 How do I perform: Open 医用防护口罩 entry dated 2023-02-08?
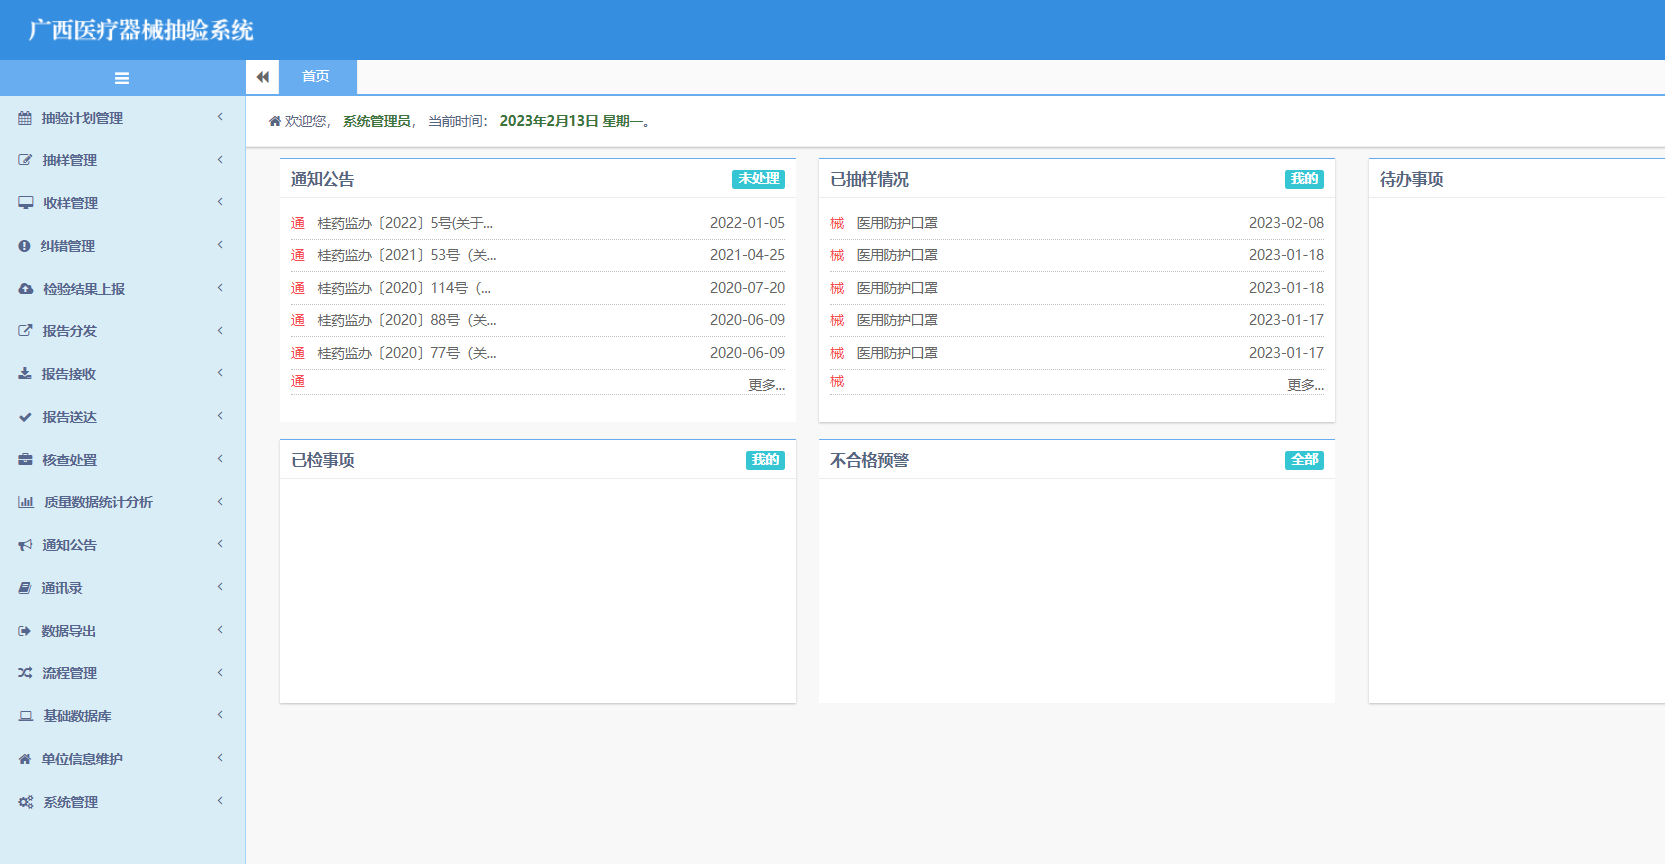click(897, 223)
